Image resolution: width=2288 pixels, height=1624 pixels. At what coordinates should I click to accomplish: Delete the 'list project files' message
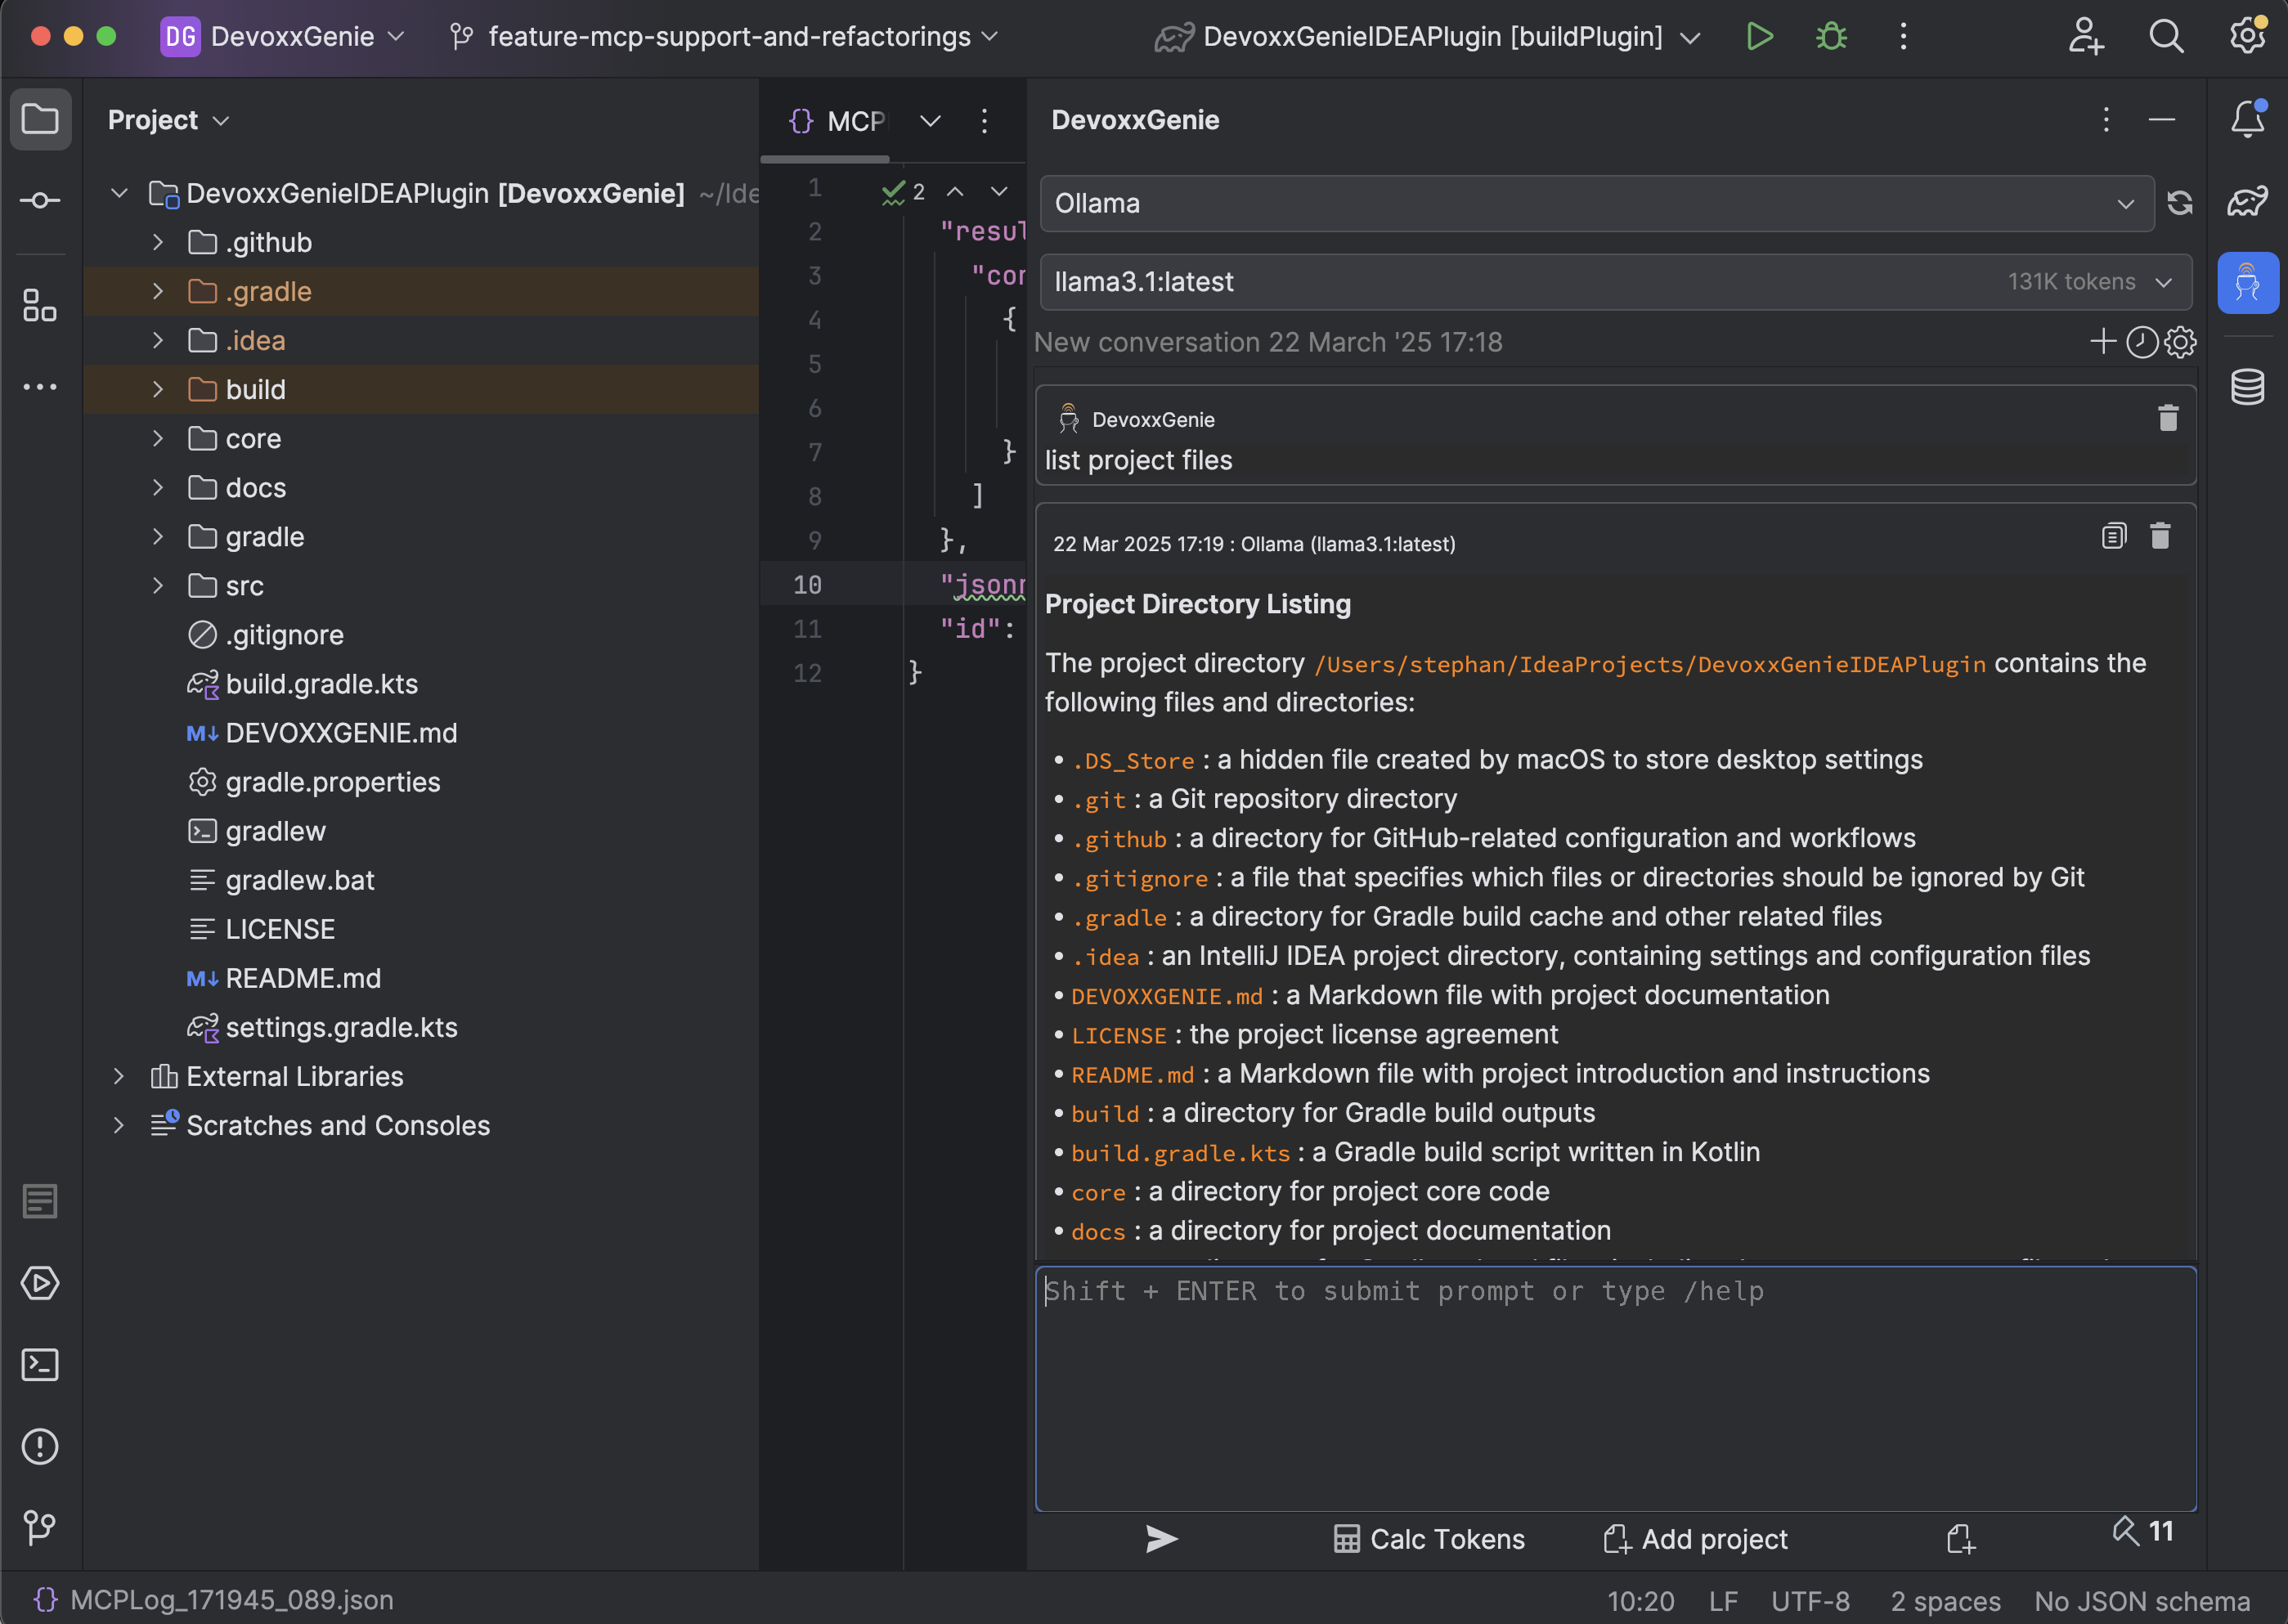coord(2167,418)
